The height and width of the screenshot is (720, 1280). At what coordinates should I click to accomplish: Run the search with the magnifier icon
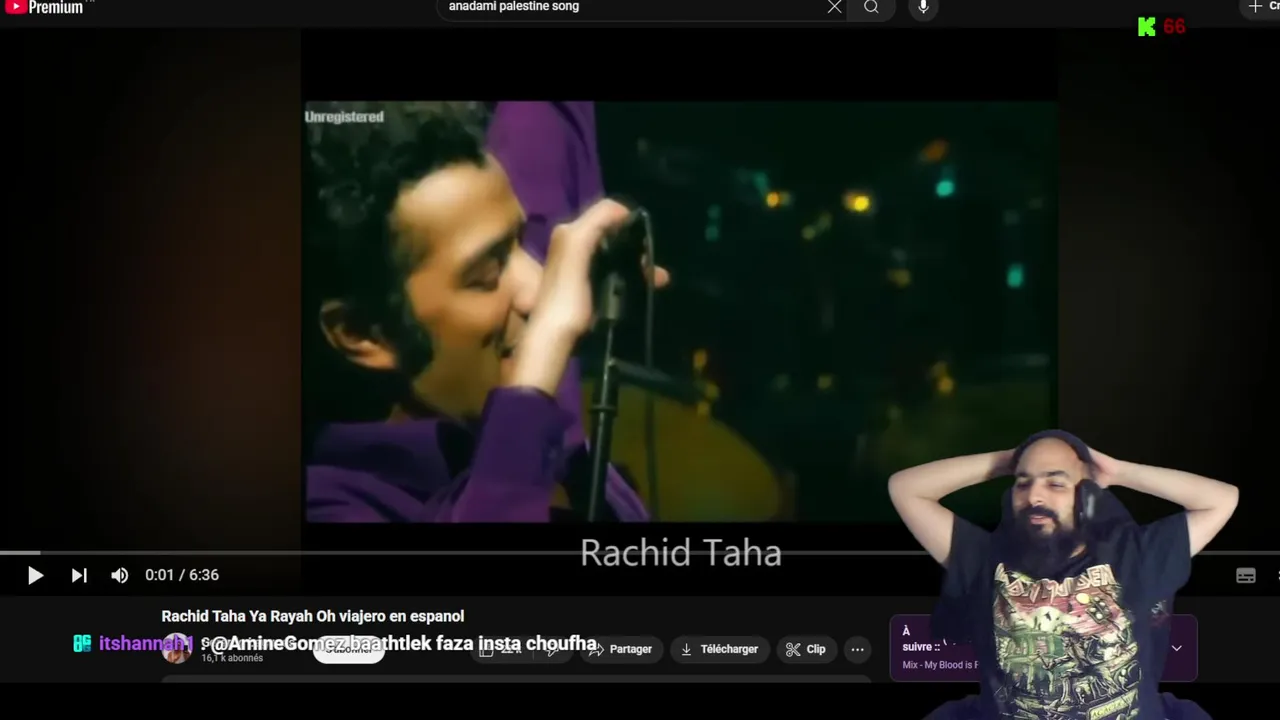[871, 7]
